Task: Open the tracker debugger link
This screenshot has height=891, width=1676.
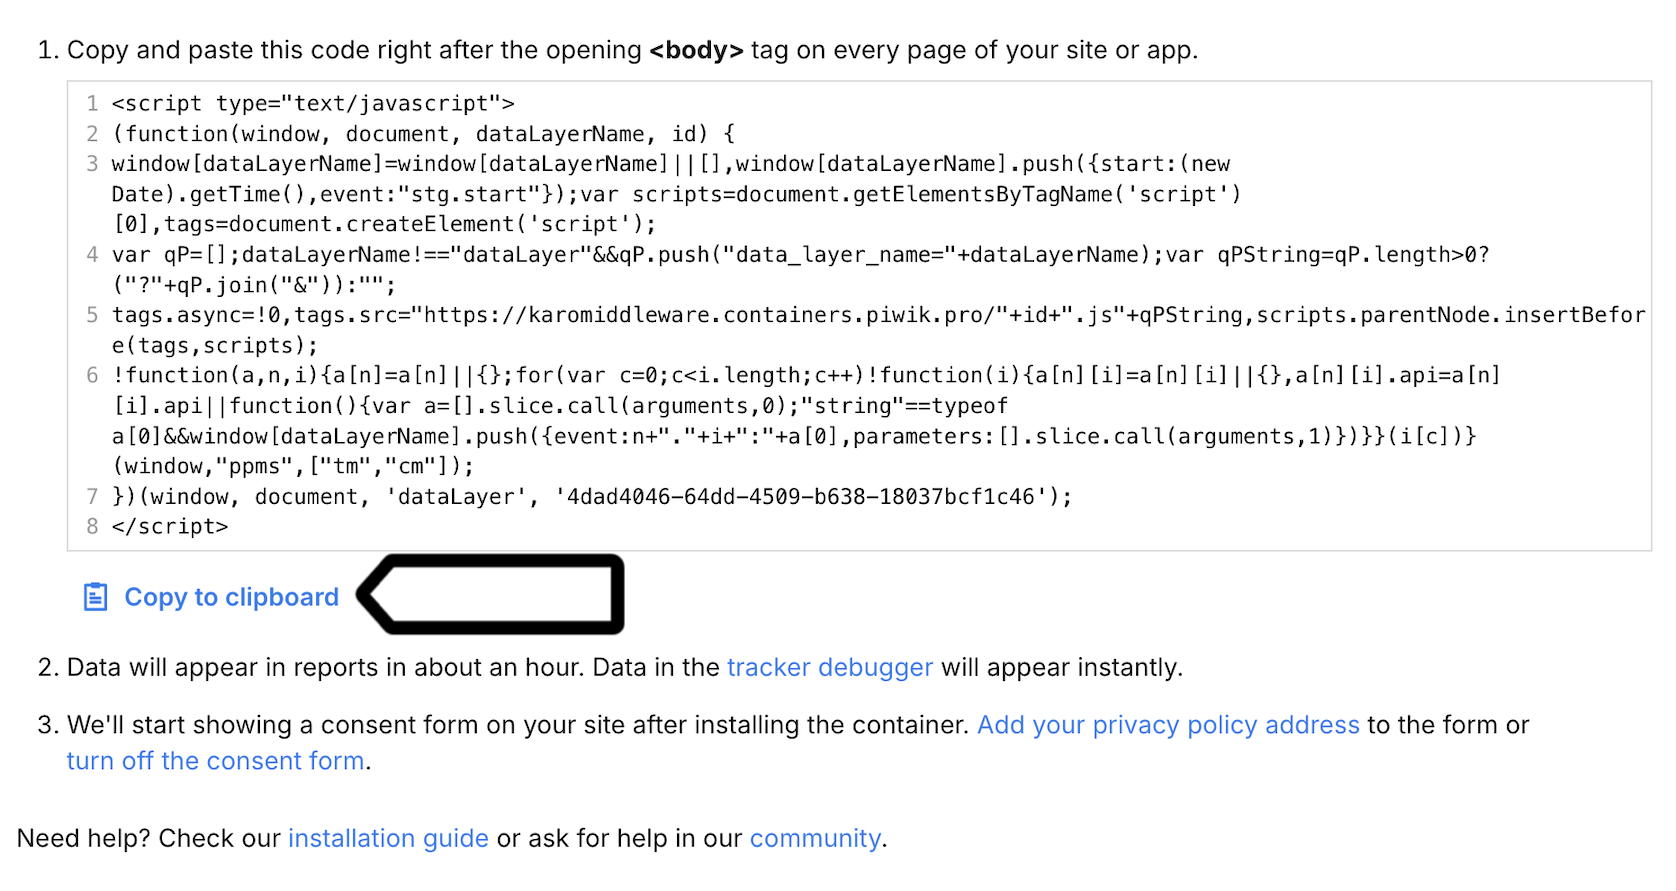Action: click(829, 667)
